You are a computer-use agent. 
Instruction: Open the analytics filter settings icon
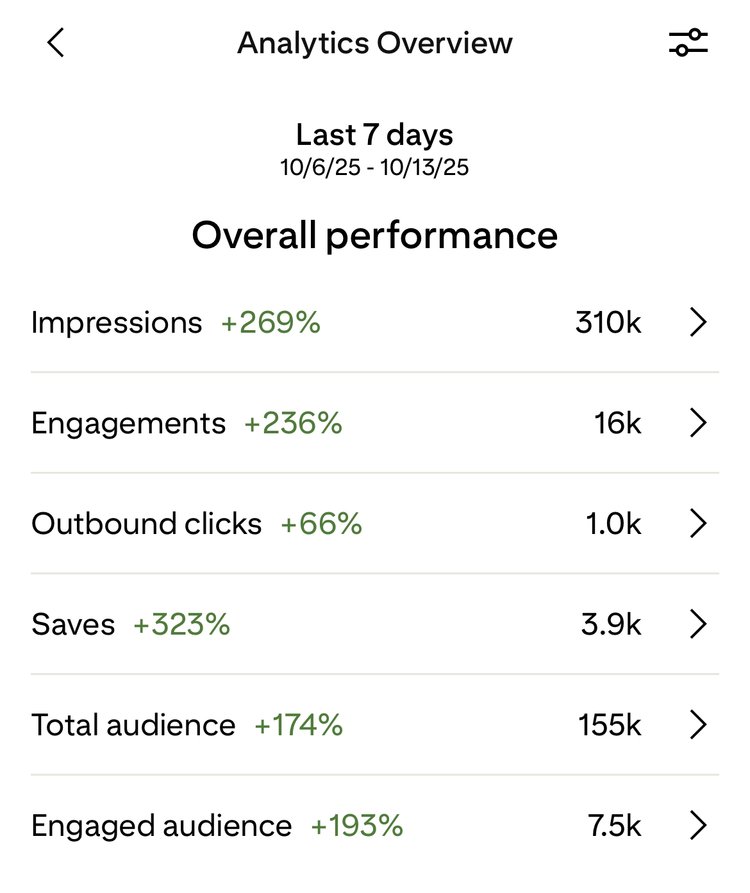(x=688, y=43)
